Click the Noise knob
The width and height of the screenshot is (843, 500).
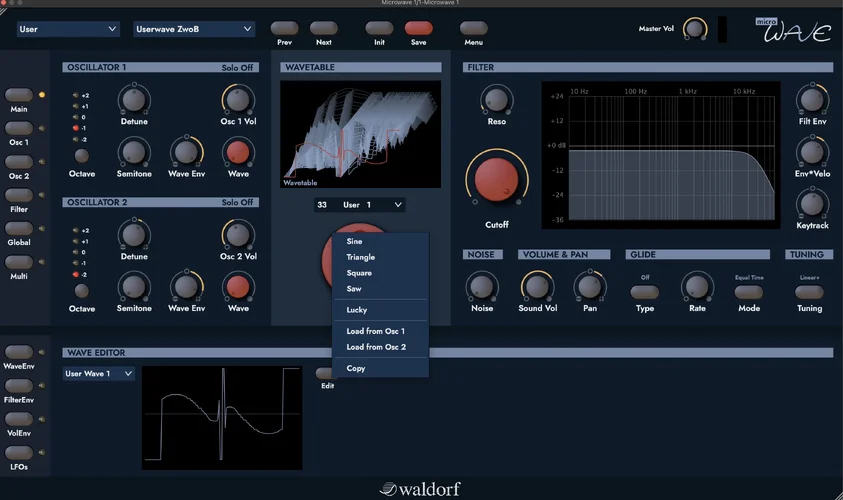pos(482,287)
